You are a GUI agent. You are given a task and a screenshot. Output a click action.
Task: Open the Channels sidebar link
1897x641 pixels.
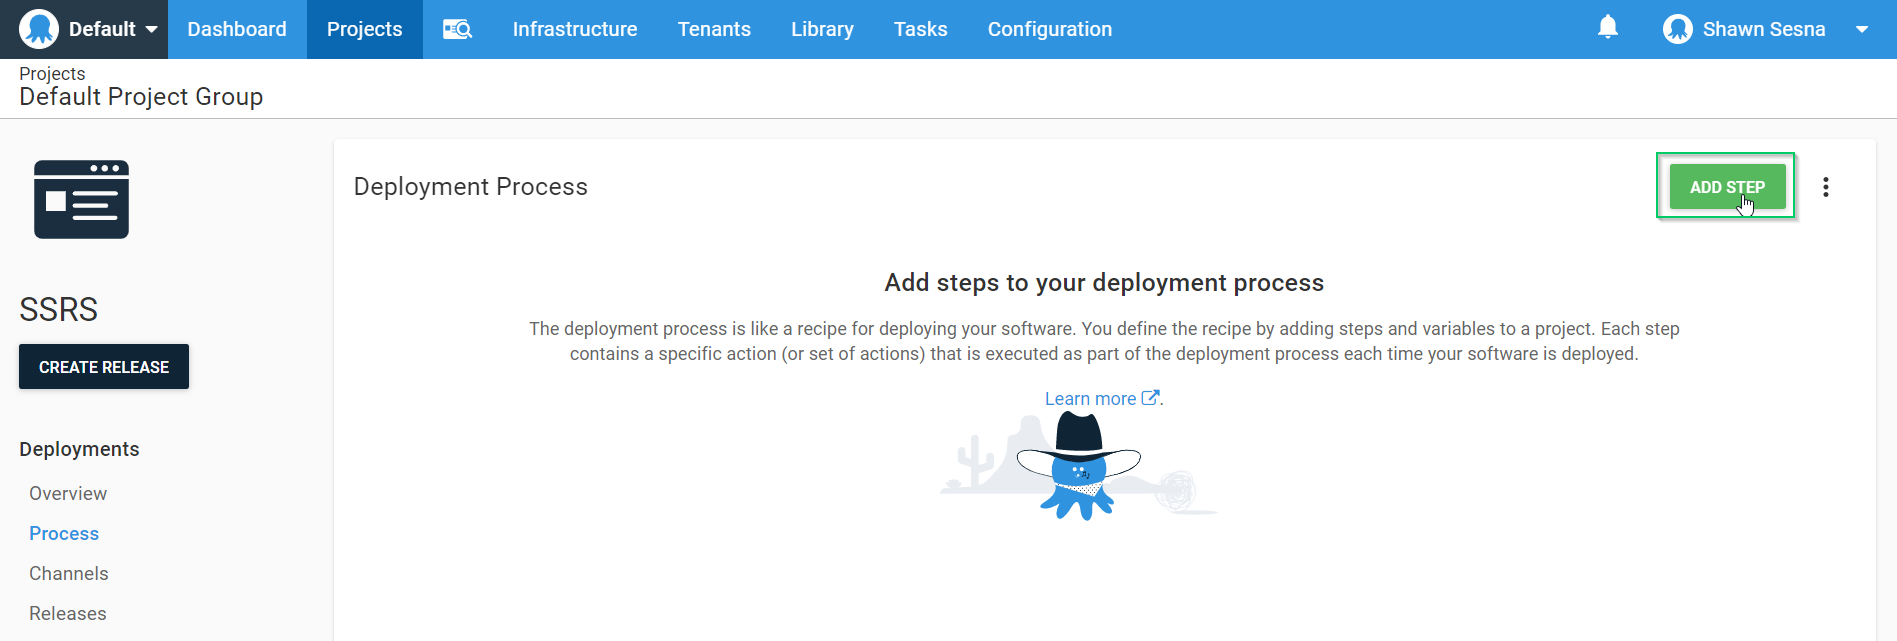pyautogui.click(x=68, y=573)
